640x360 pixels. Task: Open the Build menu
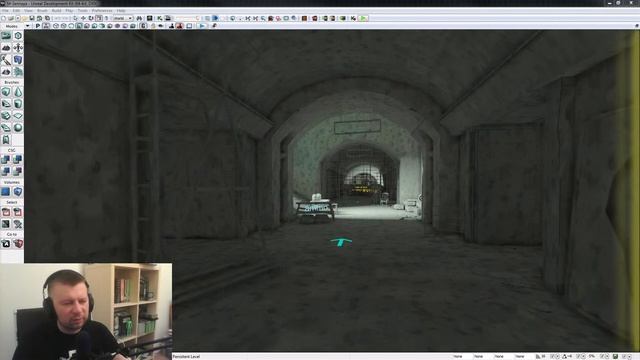(x=57, y=11)
